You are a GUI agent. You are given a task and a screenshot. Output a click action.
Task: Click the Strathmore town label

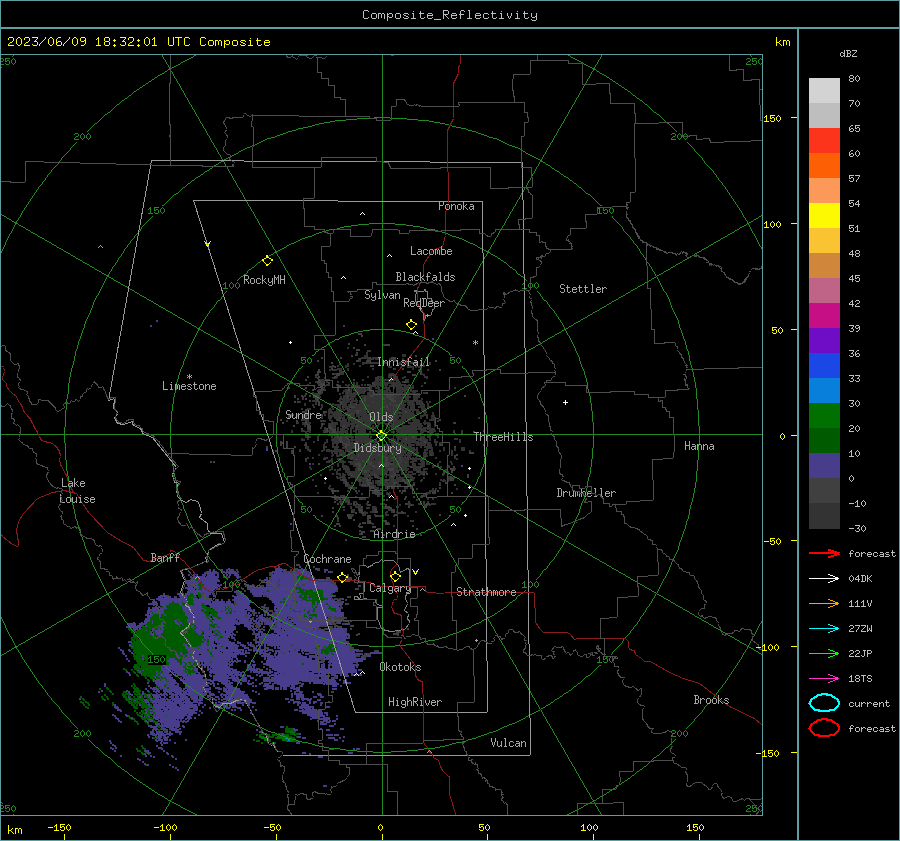coord(486,592)
